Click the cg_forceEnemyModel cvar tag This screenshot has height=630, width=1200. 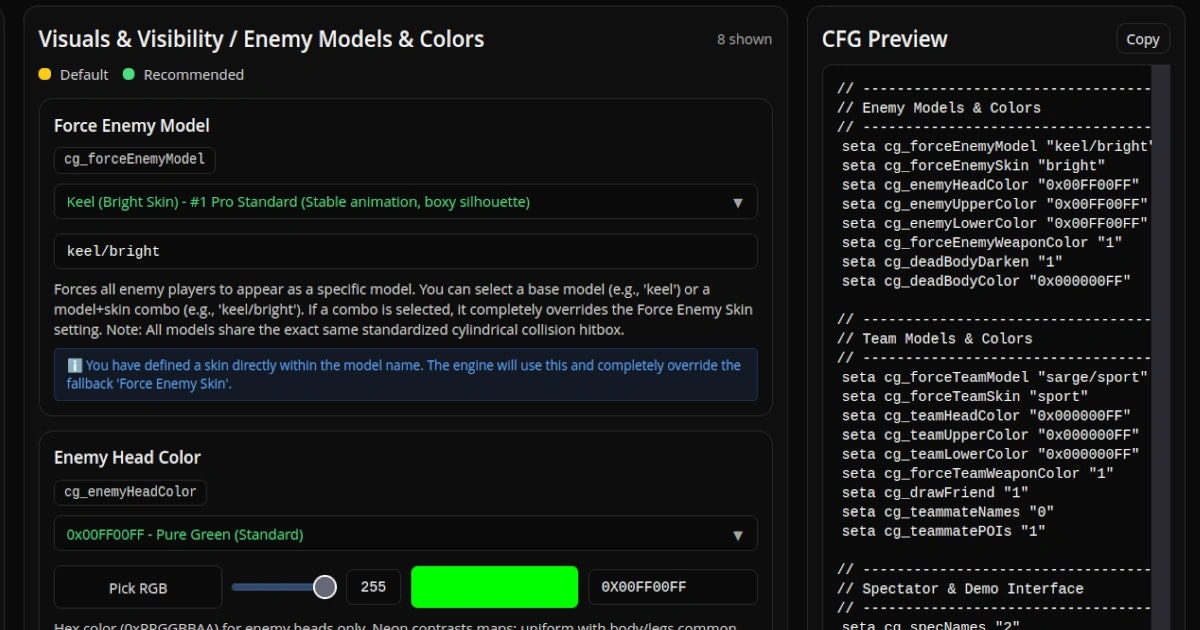pos(134,159)
